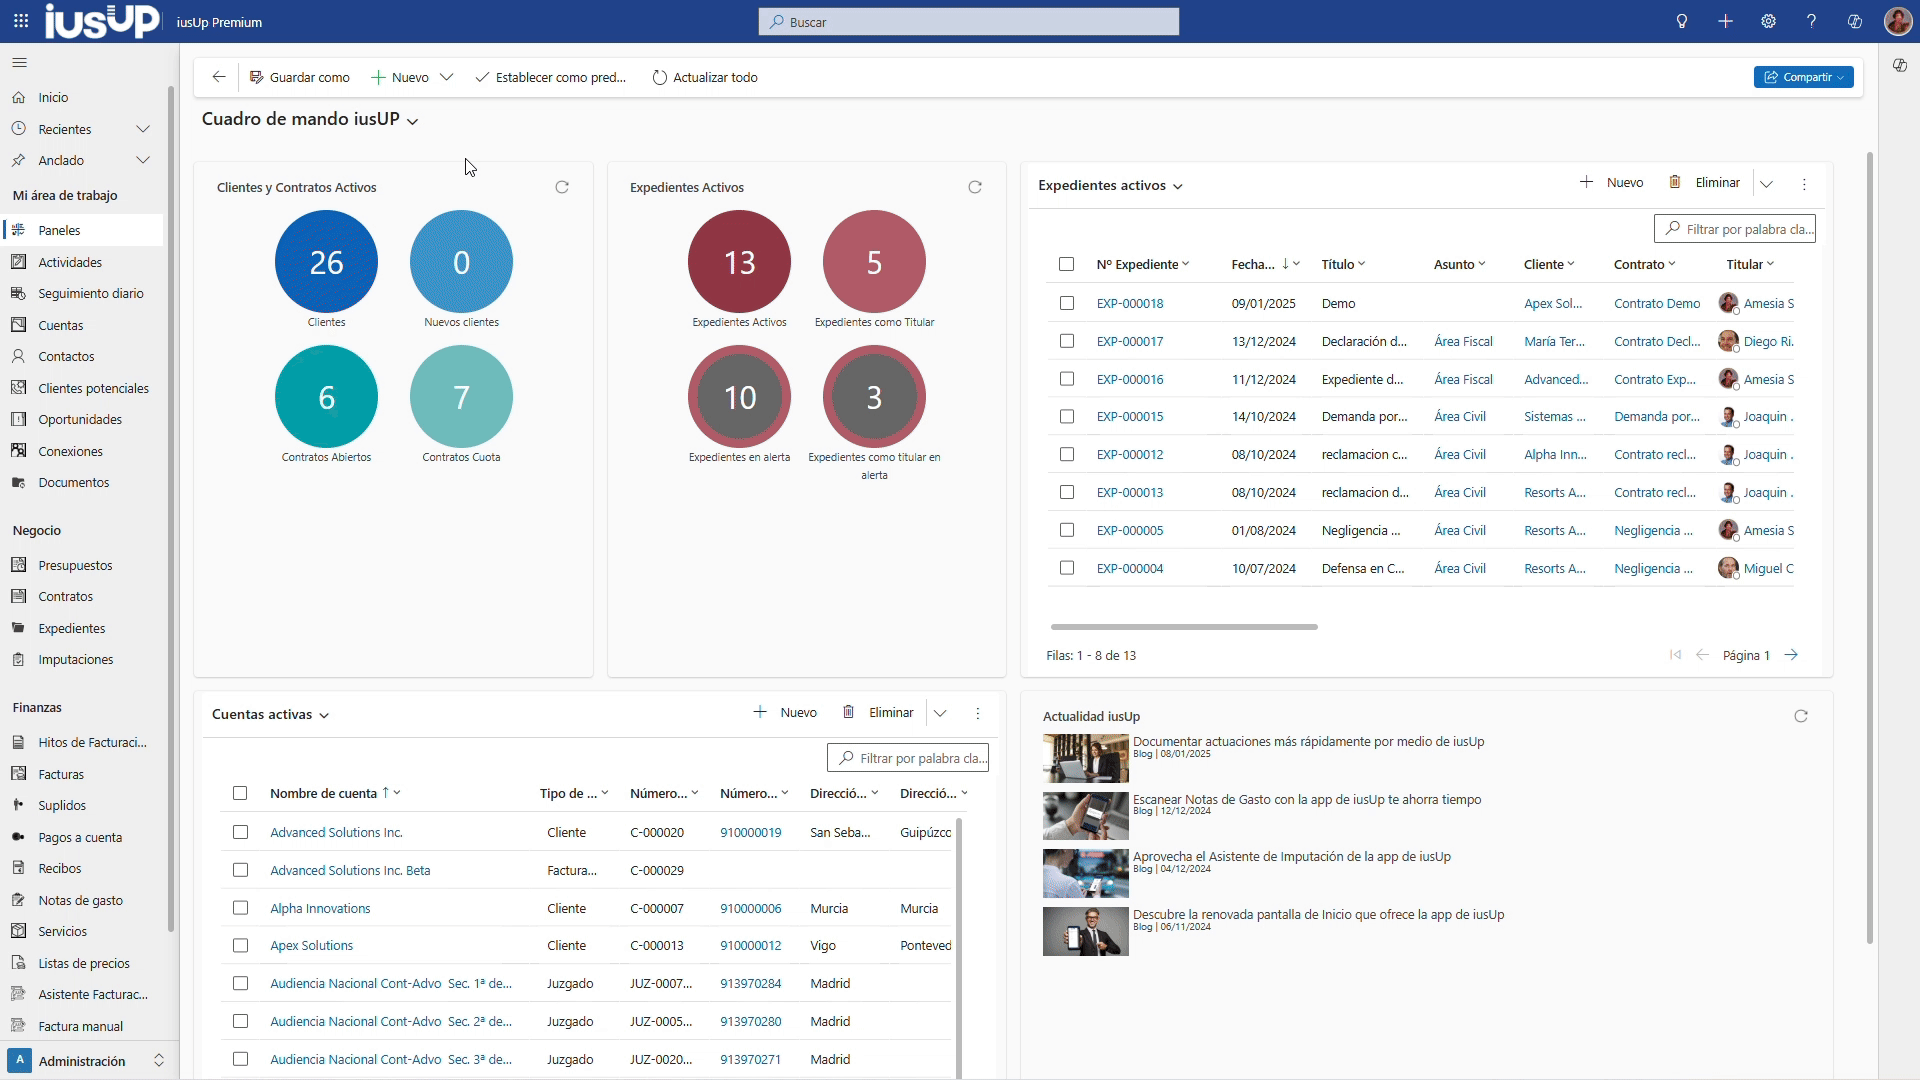Image resolution: width=1920 pixels, height=1080 pixels.
Task: Open settings gear in top bar
Action: click(x=1768, y=21)
